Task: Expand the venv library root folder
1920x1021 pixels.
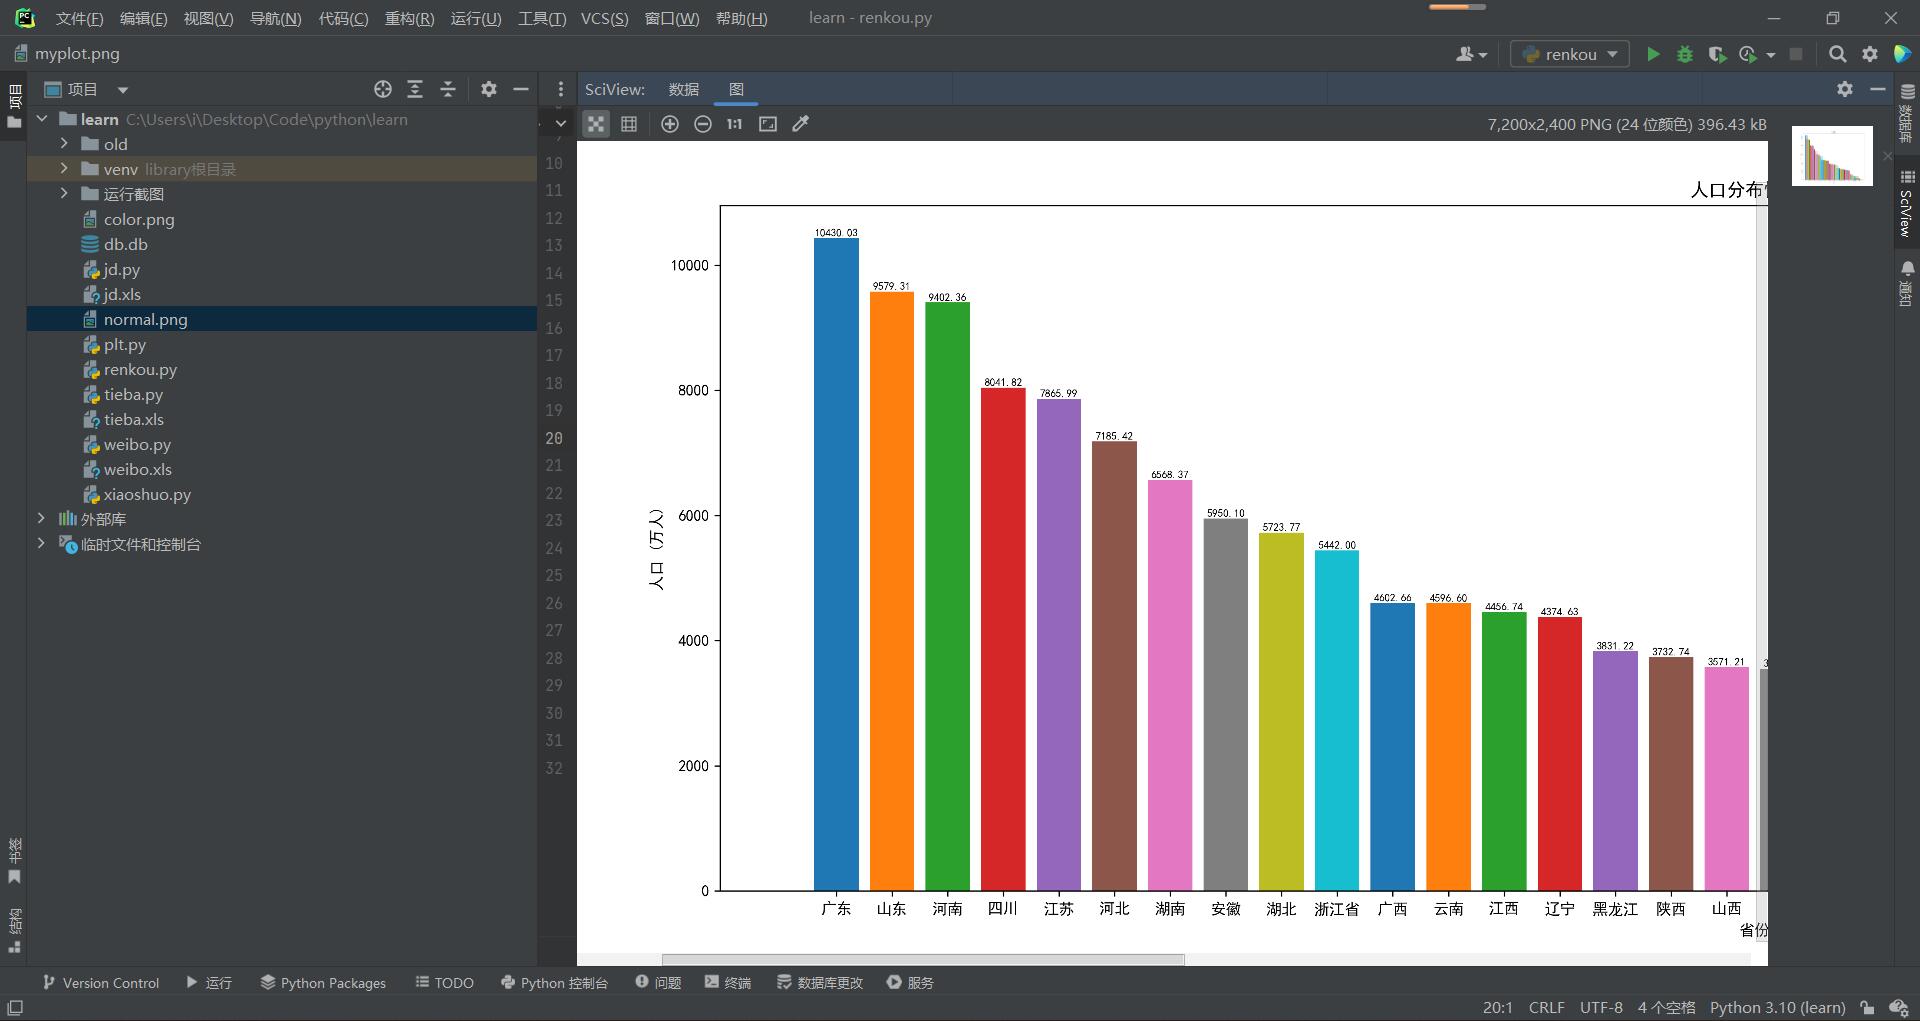Action: click(x=64, y=169)
